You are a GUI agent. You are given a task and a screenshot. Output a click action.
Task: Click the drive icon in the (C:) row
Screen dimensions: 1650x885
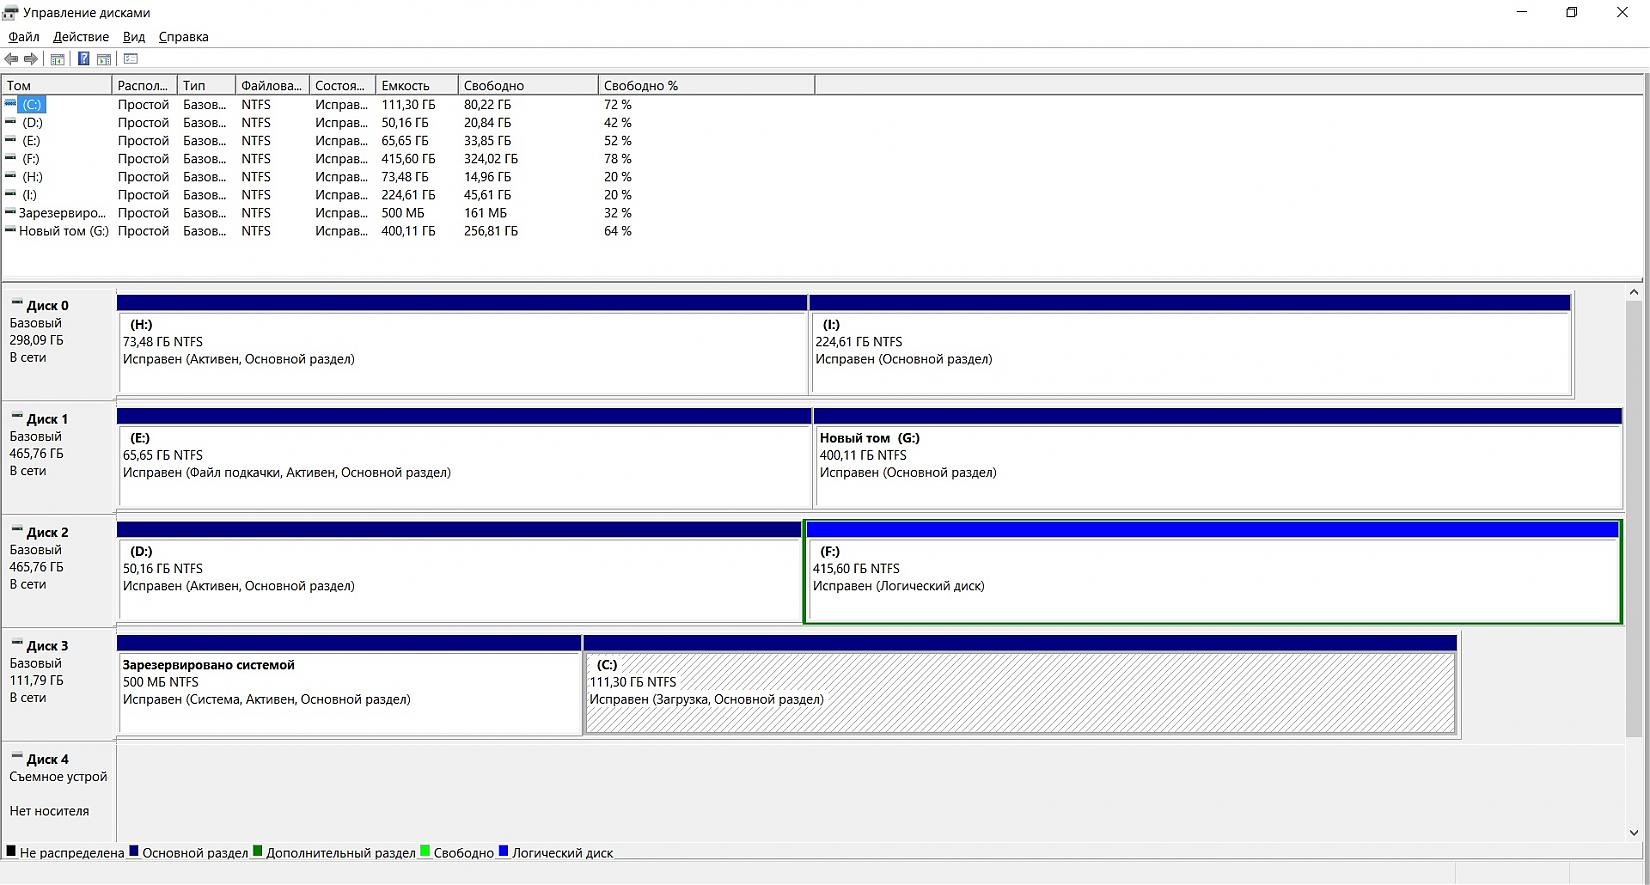(10, 104)
